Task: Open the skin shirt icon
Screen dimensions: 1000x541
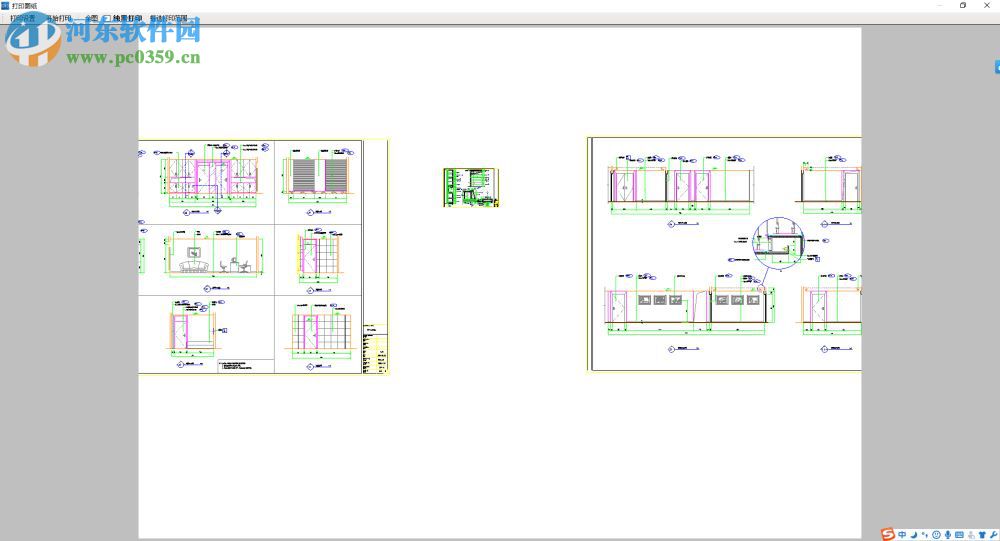Action: [x=982, y=535]
